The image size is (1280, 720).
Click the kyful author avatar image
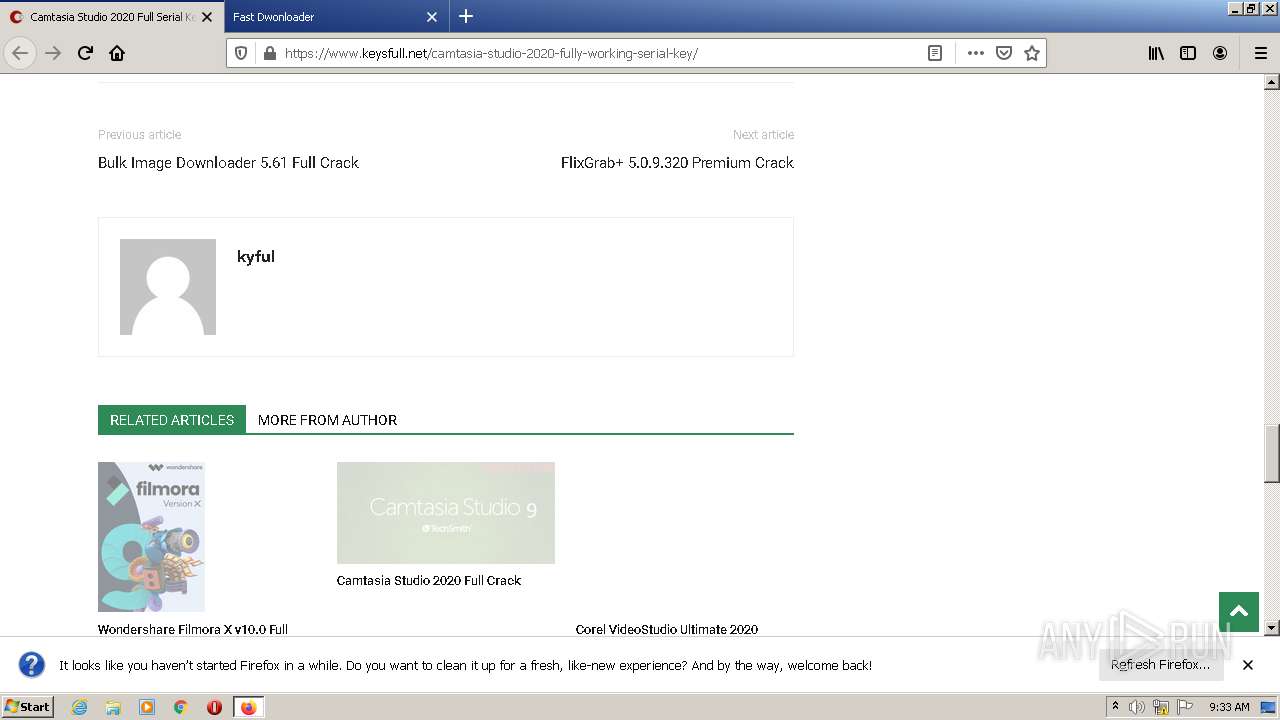pos(168,287)
